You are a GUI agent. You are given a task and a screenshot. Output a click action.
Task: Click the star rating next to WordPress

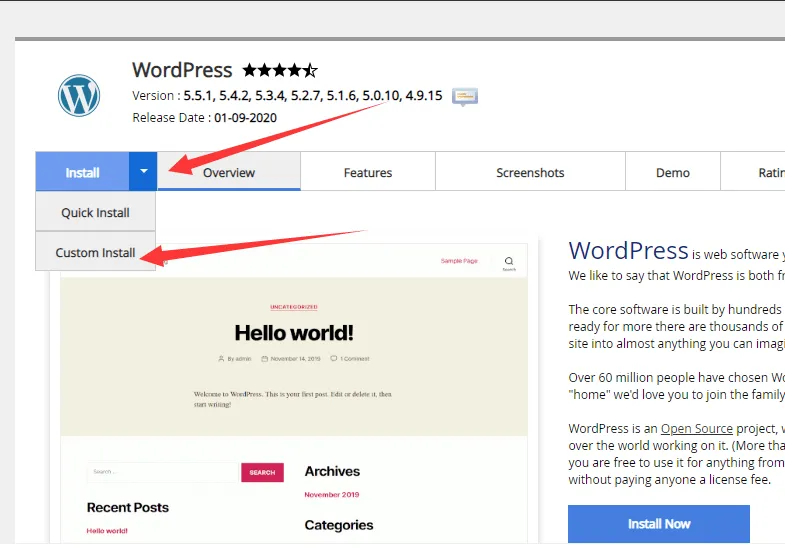[280, 70]
